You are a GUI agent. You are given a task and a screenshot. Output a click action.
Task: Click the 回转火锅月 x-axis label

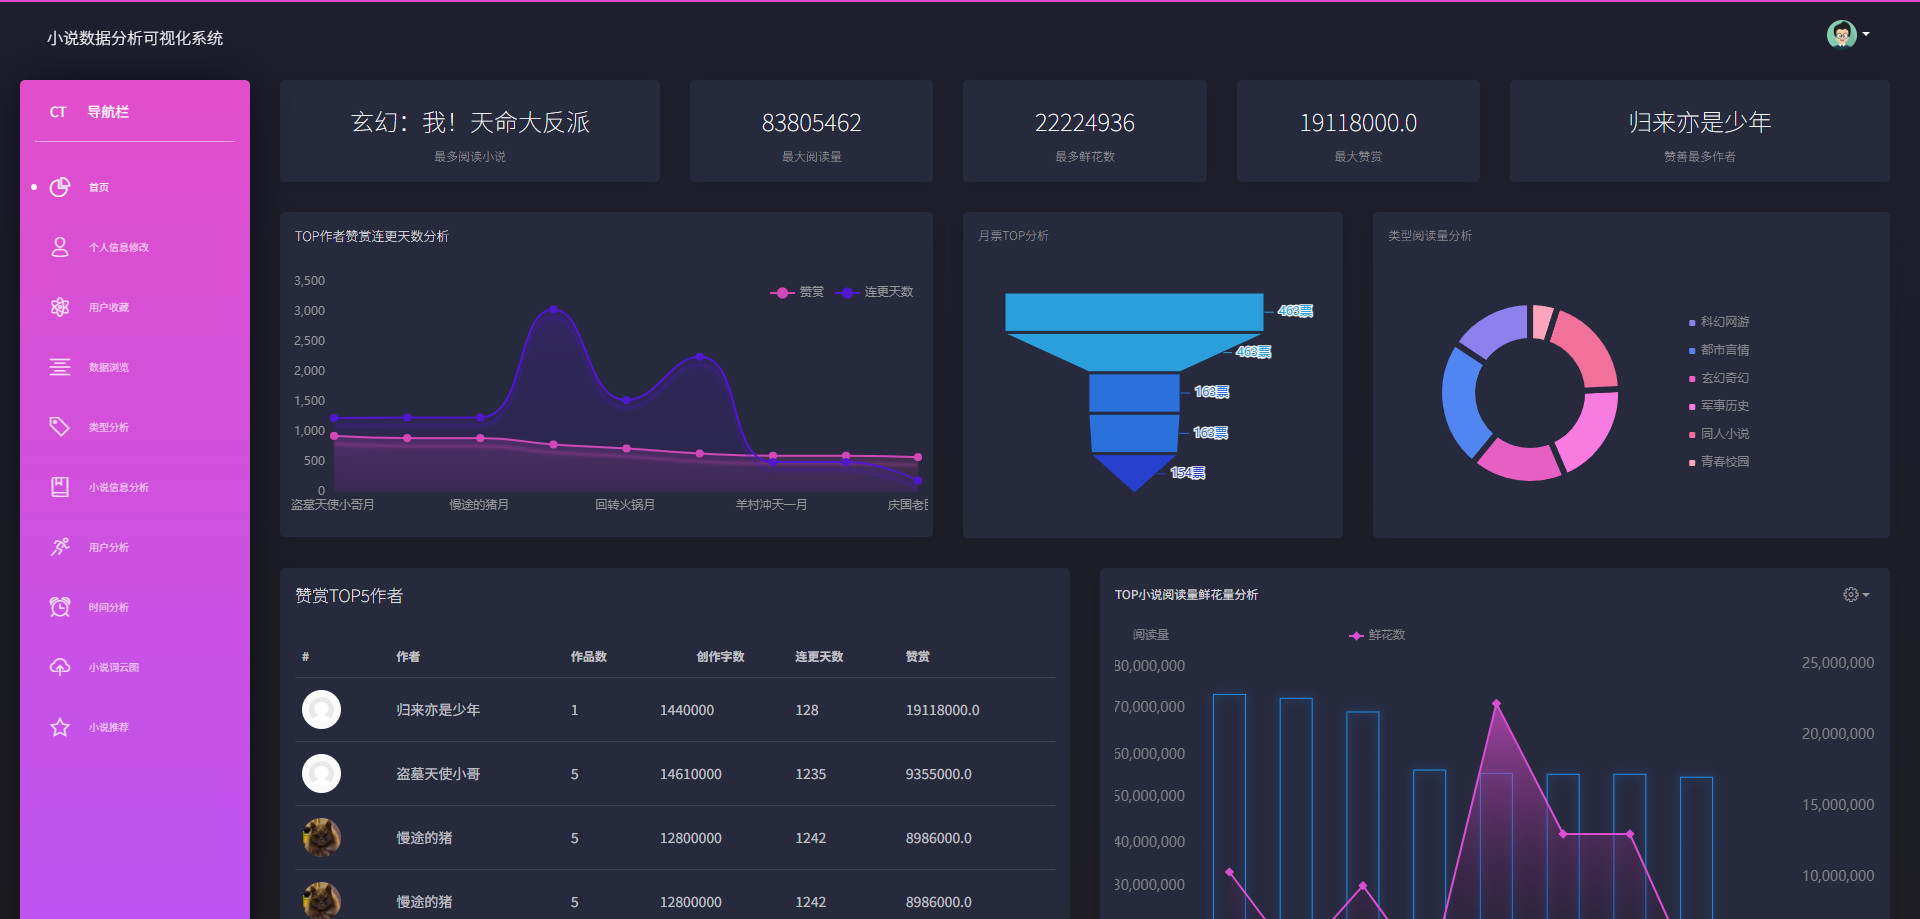click(x=625, y=505)
